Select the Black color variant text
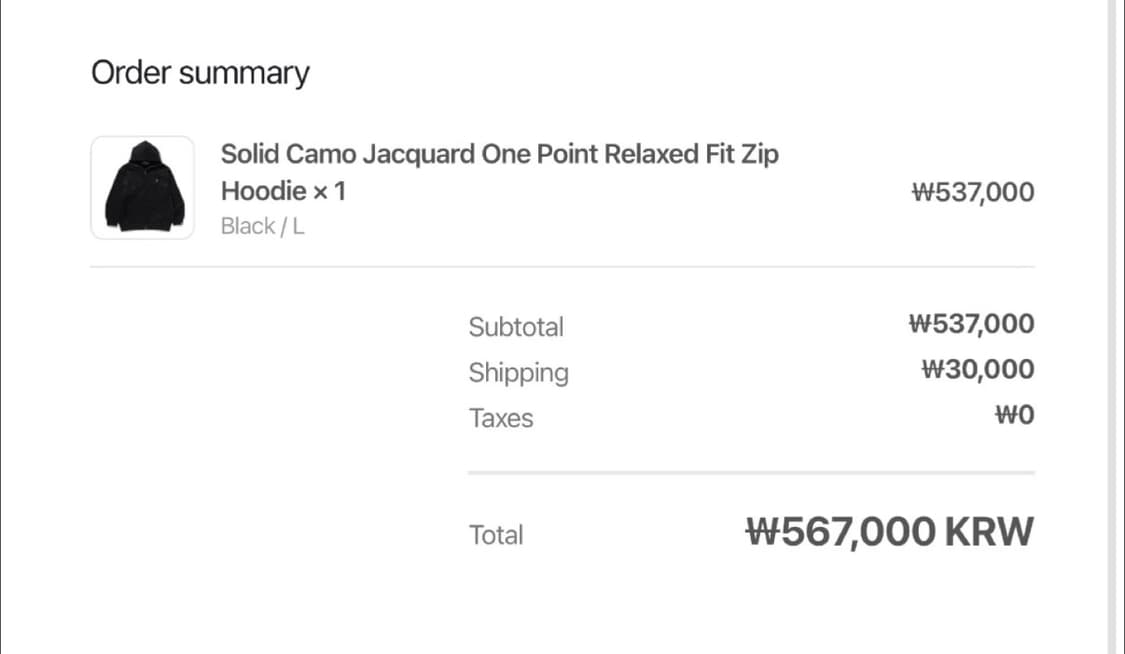 [247, 226]
